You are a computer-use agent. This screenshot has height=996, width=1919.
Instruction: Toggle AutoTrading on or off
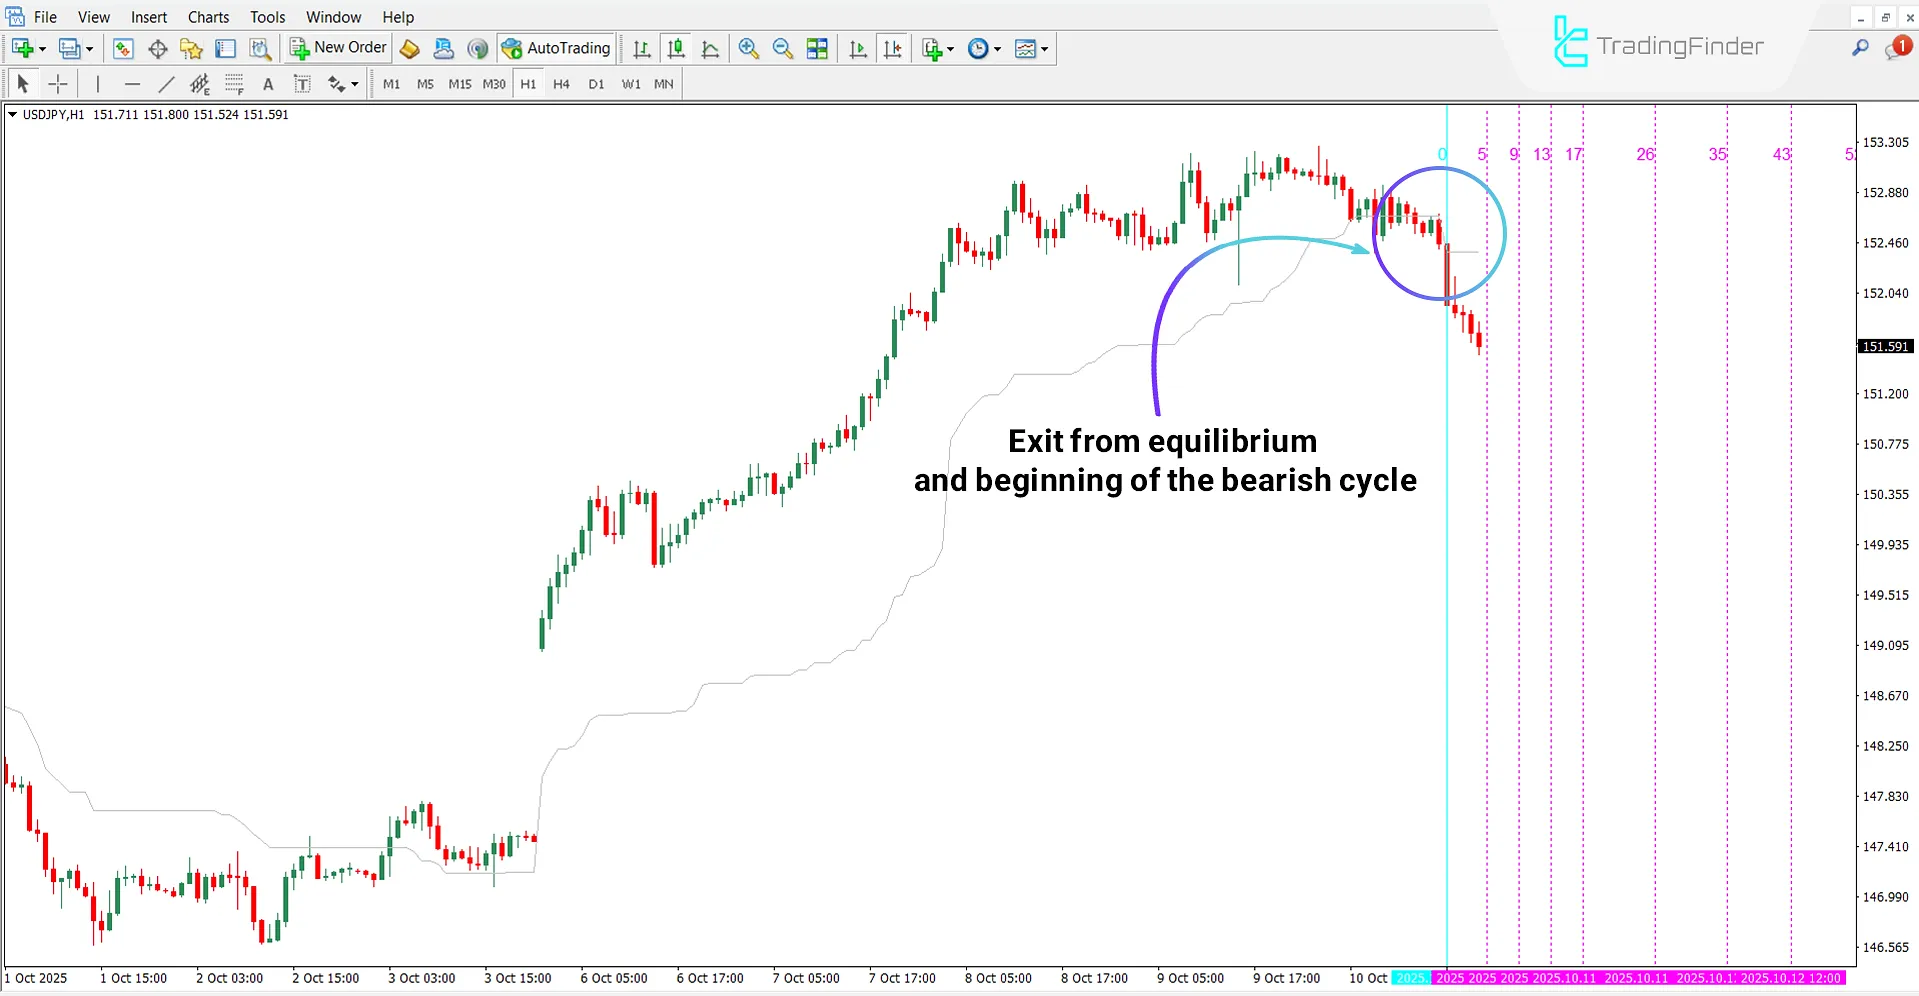pyautogui.click(x=556, y=48)
